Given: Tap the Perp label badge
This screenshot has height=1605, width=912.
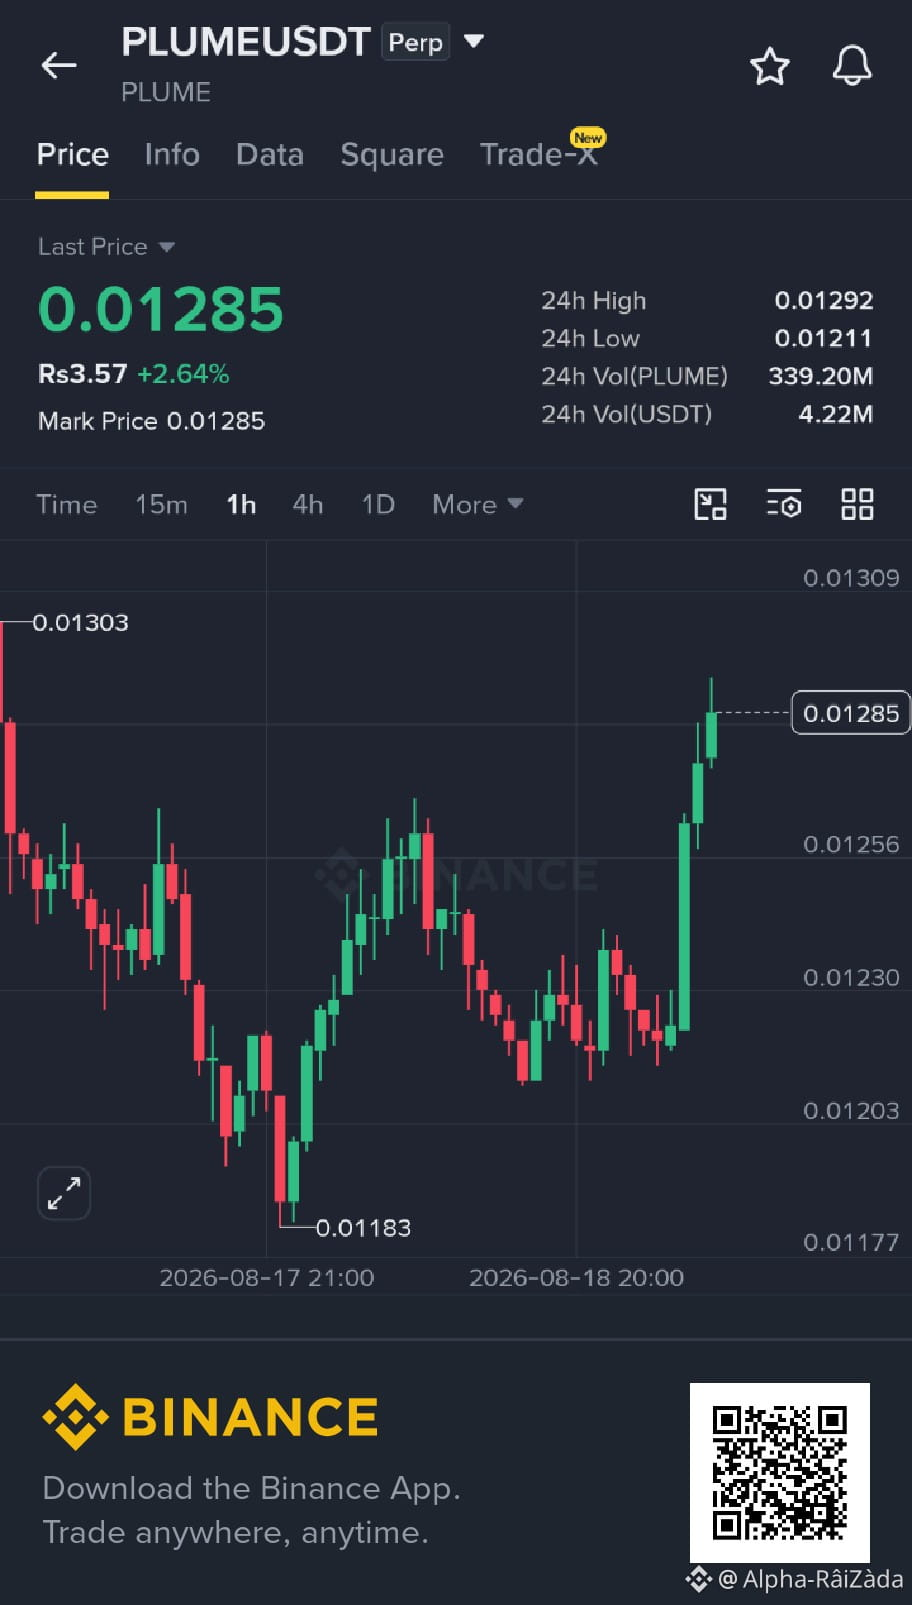Looking at the screenshot, I should click(x=415, y=42).
